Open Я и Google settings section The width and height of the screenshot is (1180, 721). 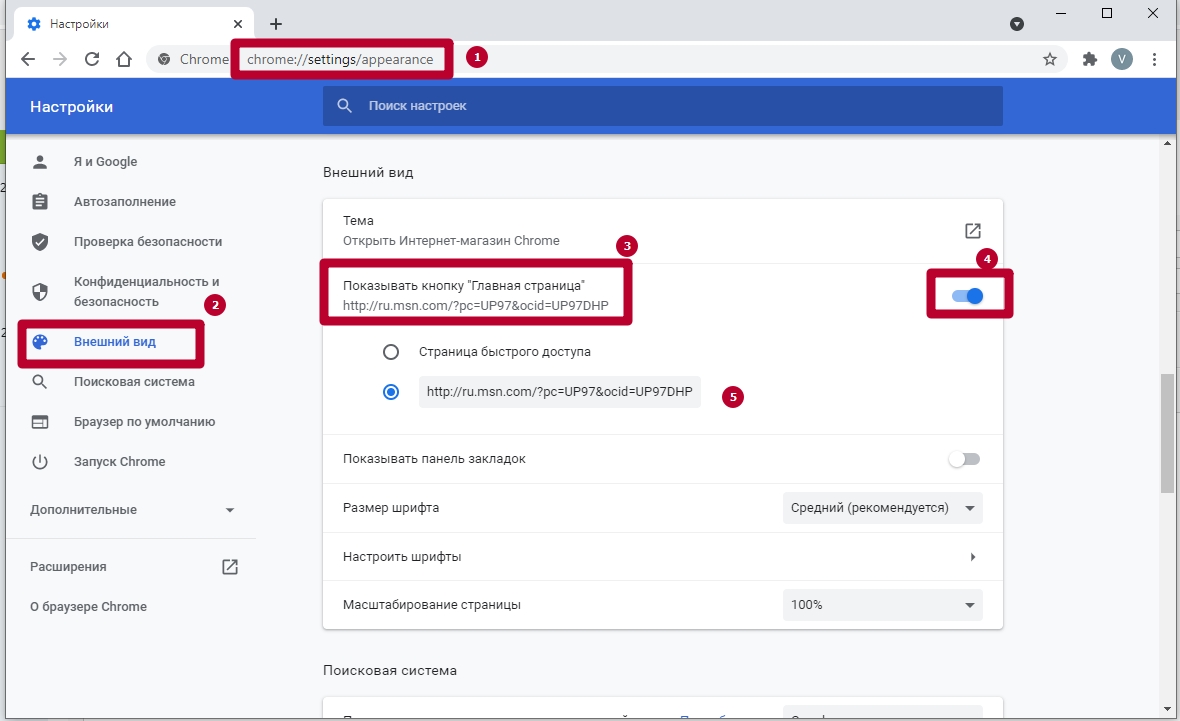coord(105,162)
